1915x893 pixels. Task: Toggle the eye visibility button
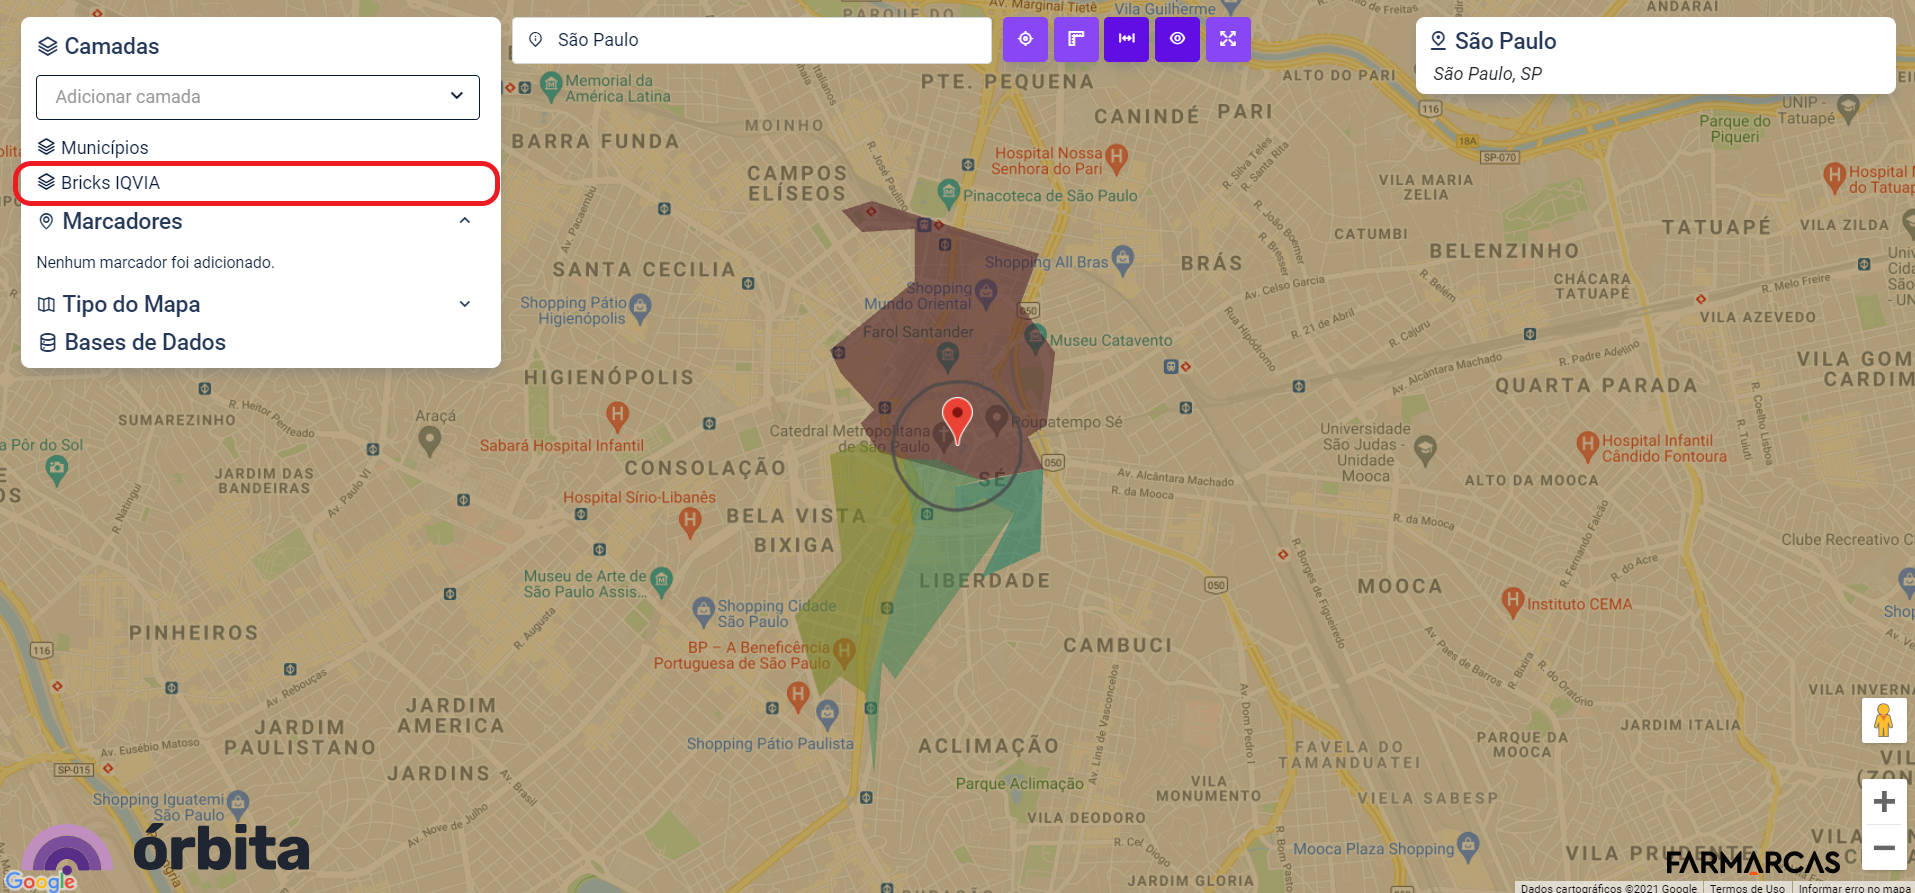coord(1178,39)
